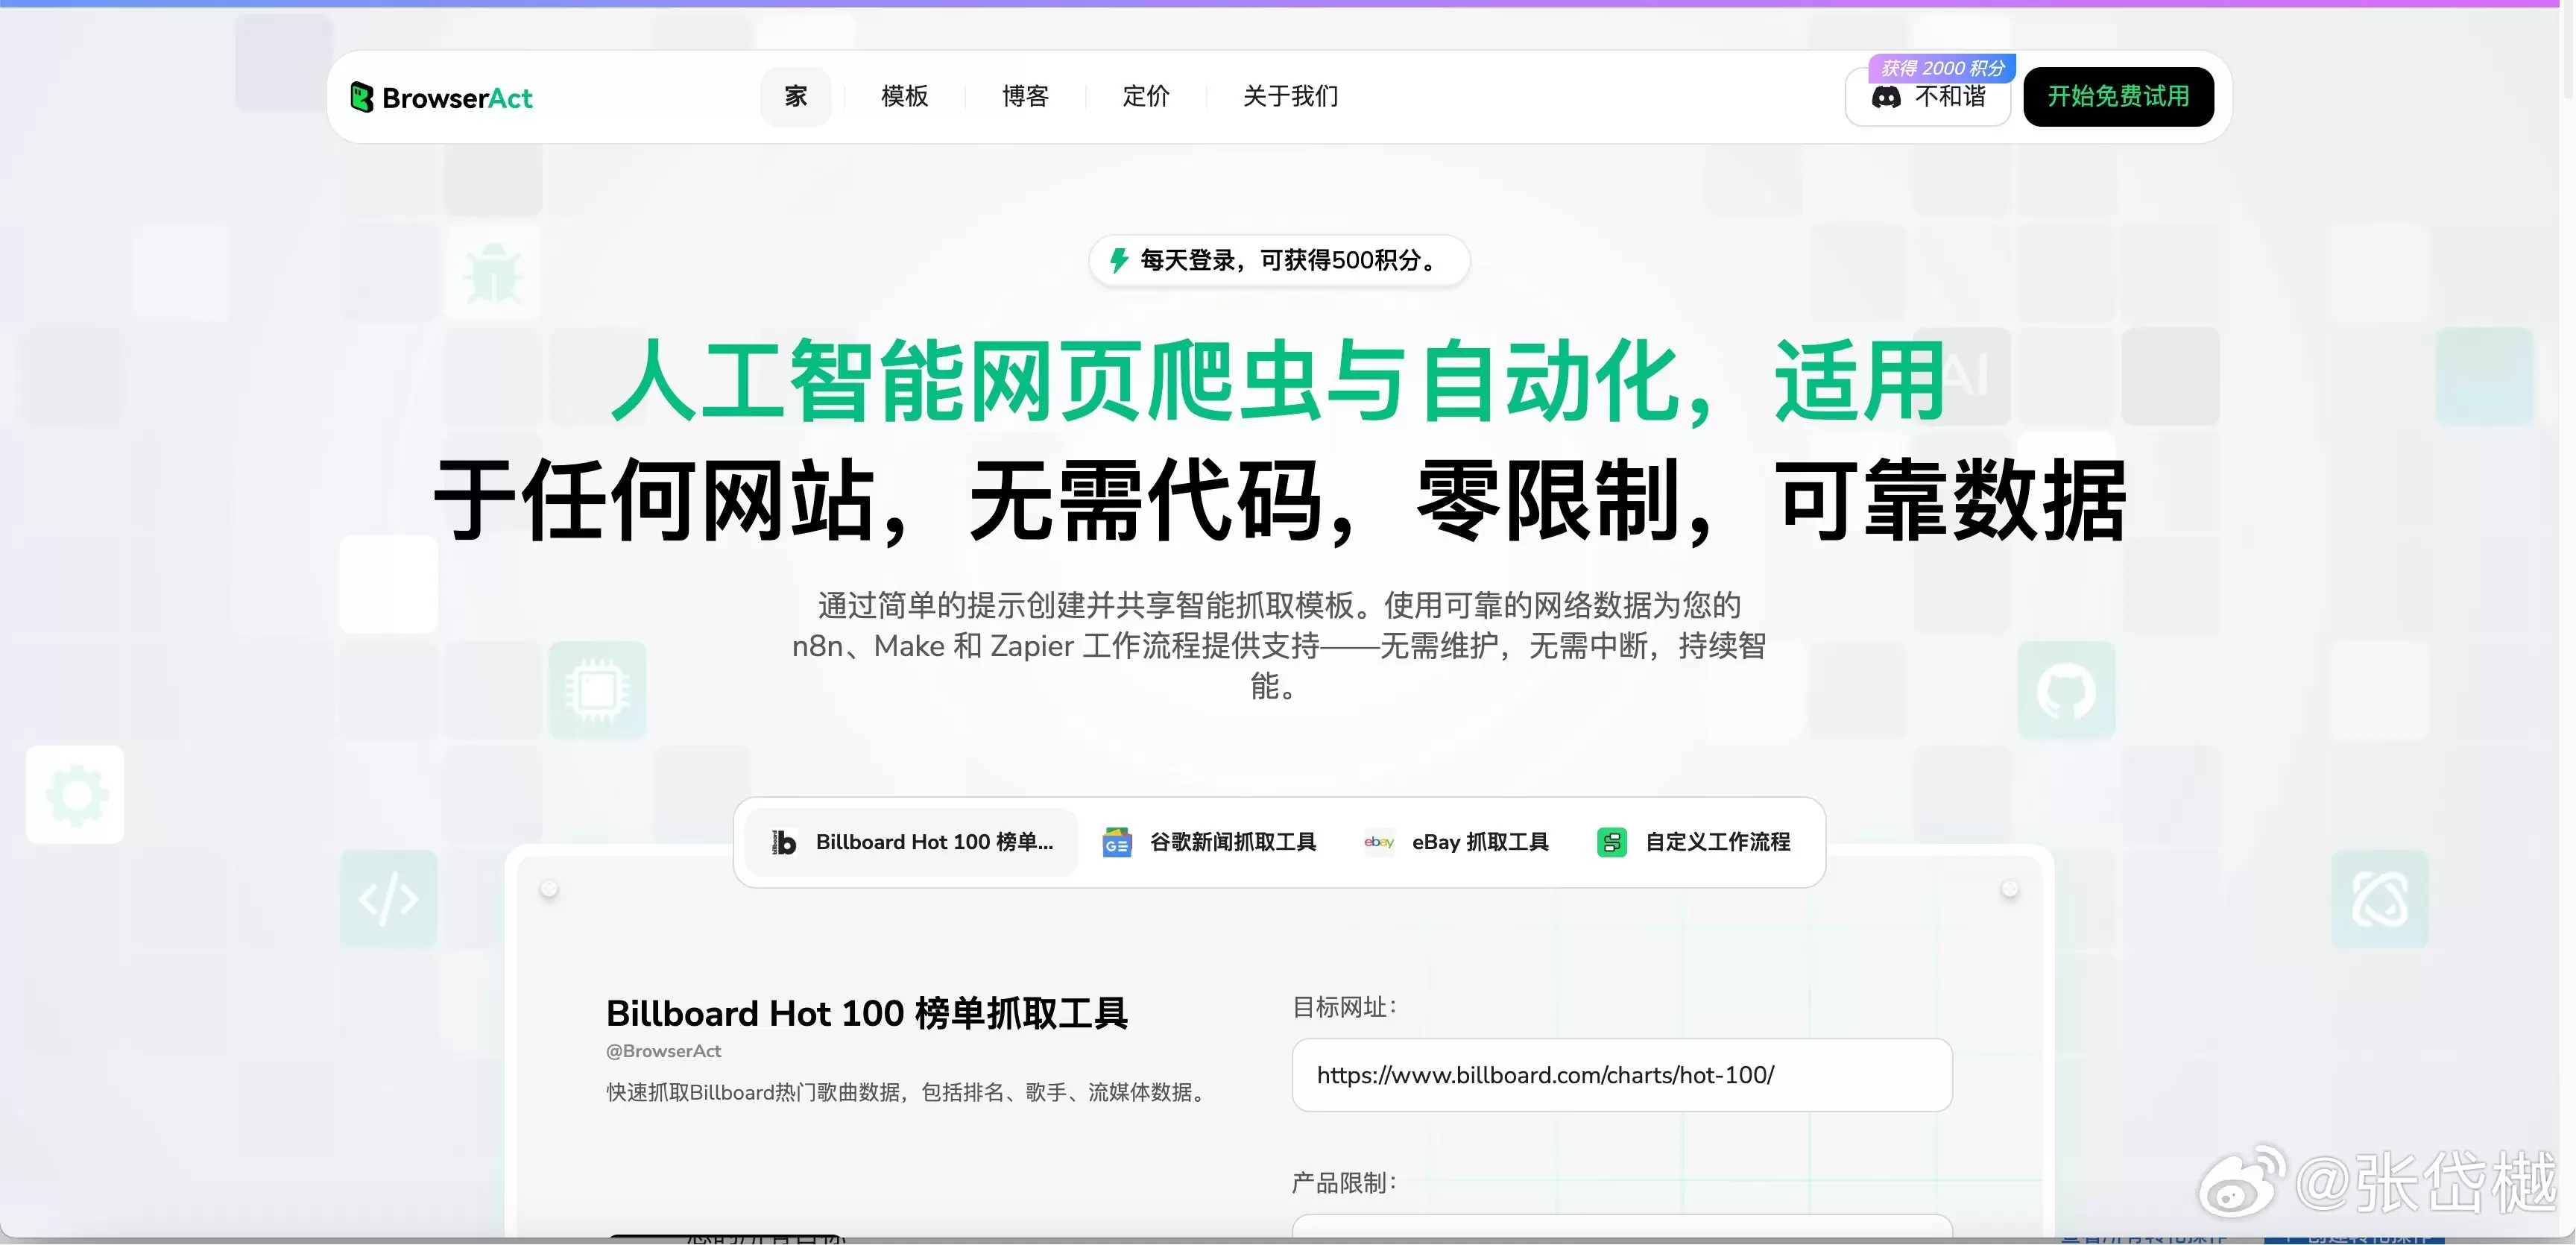The image size is (2576, 1245).
Task: Click the eBay logo icon
Action: tap(1379, 842)
